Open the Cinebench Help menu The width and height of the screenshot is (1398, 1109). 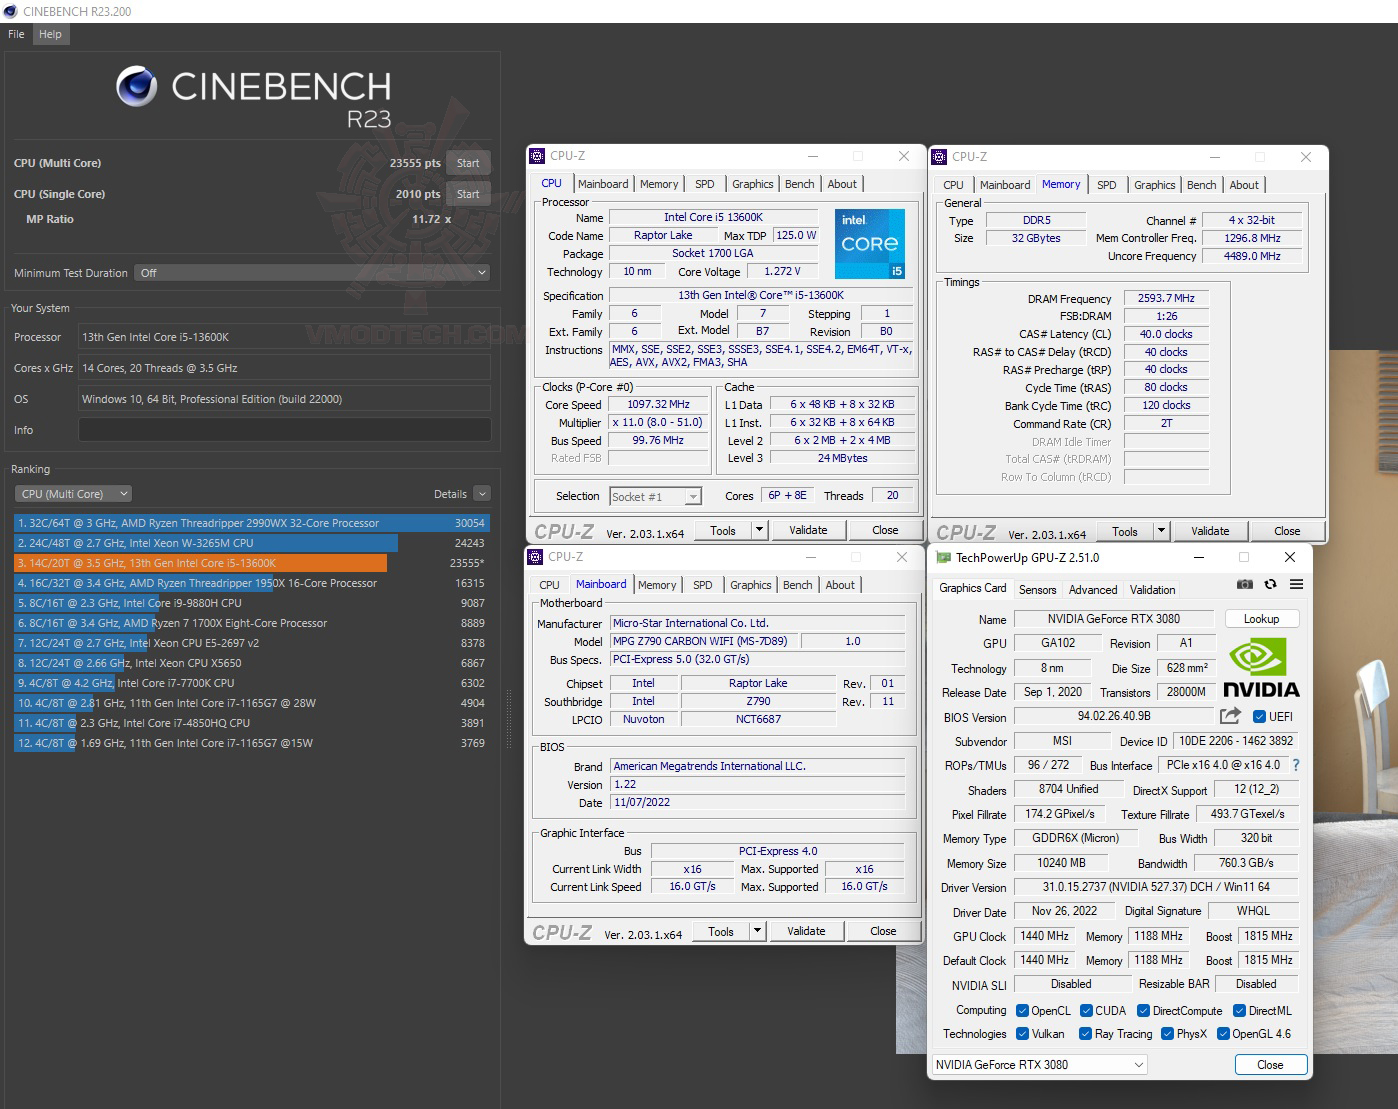[50, 34]
